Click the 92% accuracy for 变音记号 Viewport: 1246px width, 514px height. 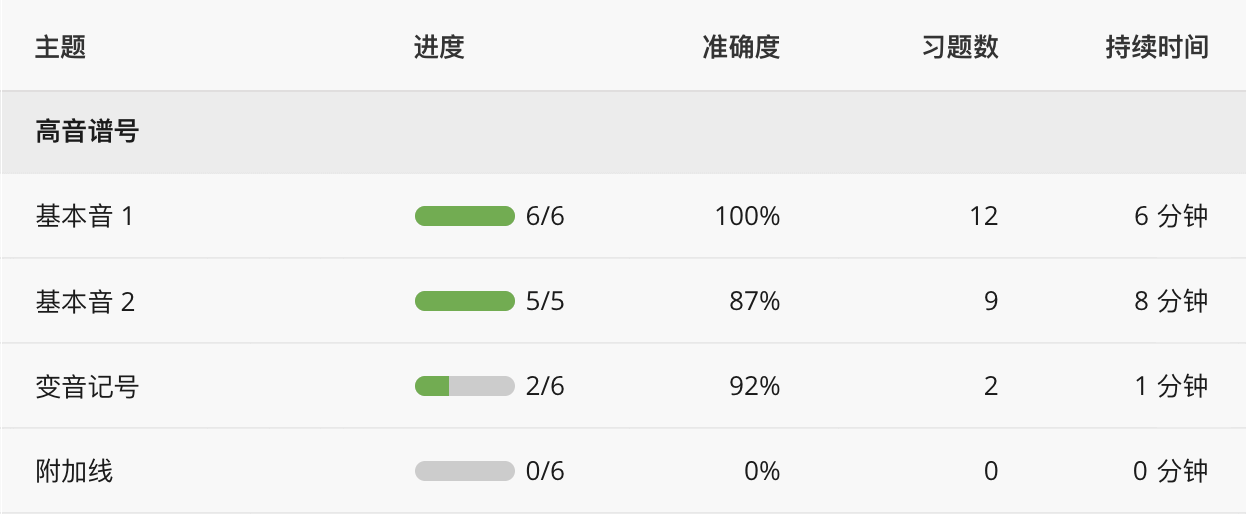(x=755, y=386)
